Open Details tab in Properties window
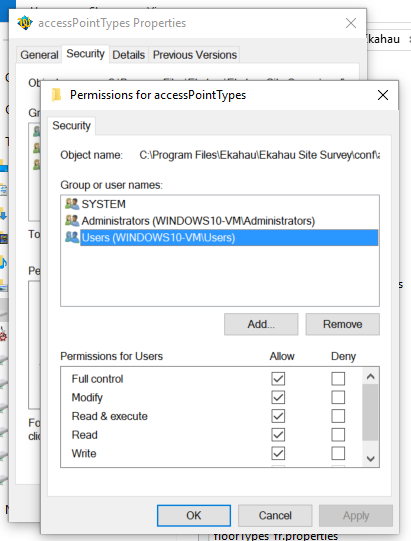 coord(128,55)
